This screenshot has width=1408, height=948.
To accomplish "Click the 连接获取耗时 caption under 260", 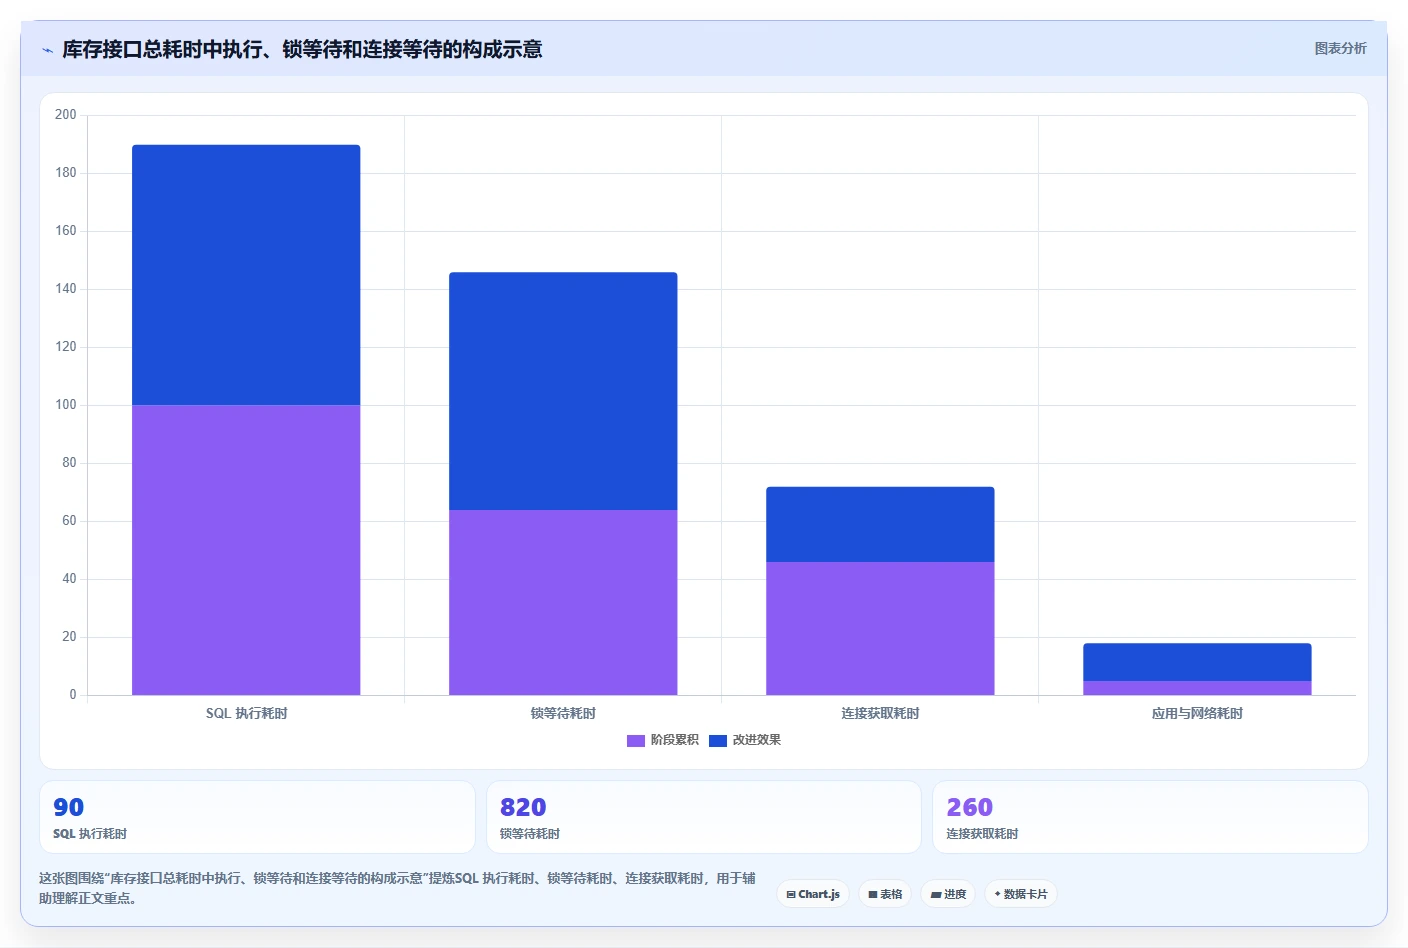I will point(982,833).
